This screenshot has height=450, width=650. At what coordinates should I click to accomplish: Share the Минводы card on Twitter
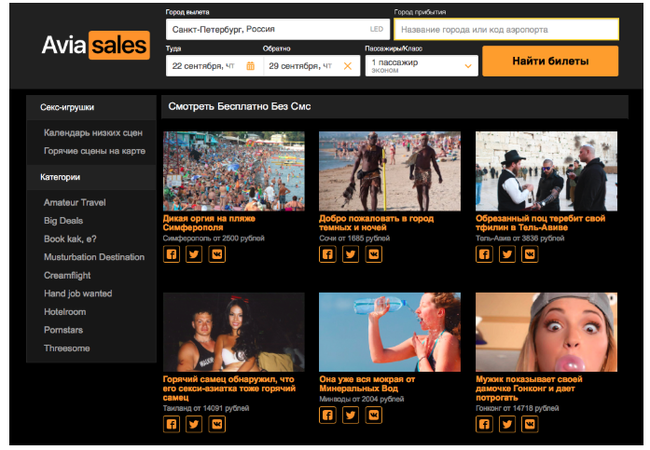tap(350, 424)
